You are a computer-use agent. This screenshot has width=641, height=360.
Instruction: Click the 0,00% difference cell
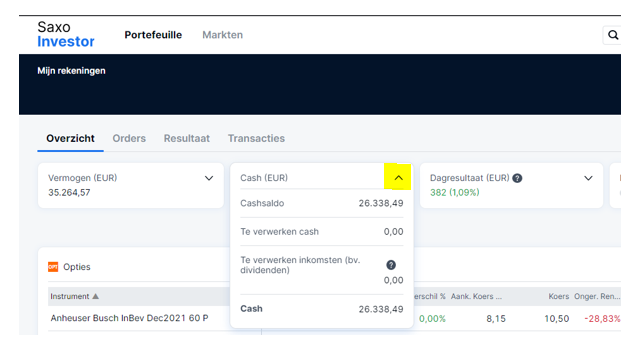pos(432,319)
